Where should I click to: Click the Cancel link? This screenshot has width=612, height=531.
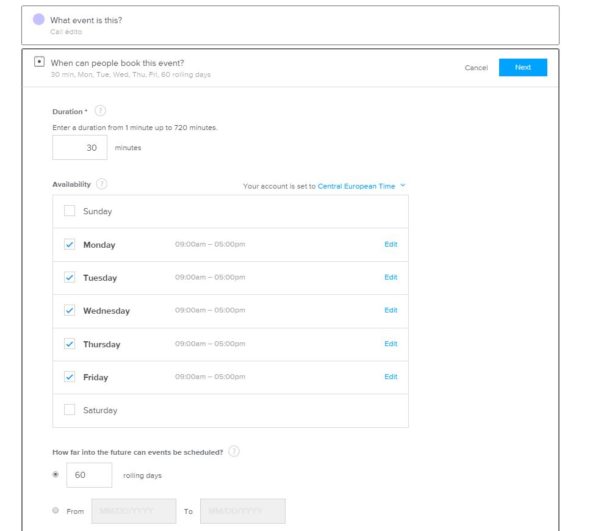[476, 67]
